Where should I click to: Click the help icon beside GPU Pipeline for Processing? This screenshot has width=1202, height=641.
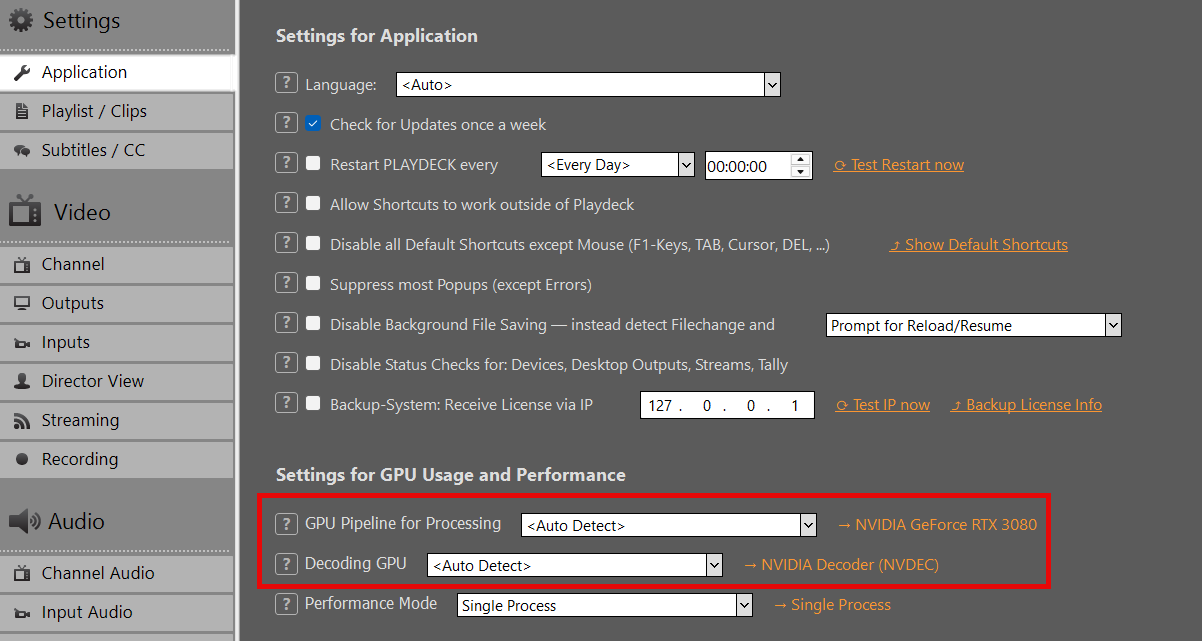coord(287,523)
